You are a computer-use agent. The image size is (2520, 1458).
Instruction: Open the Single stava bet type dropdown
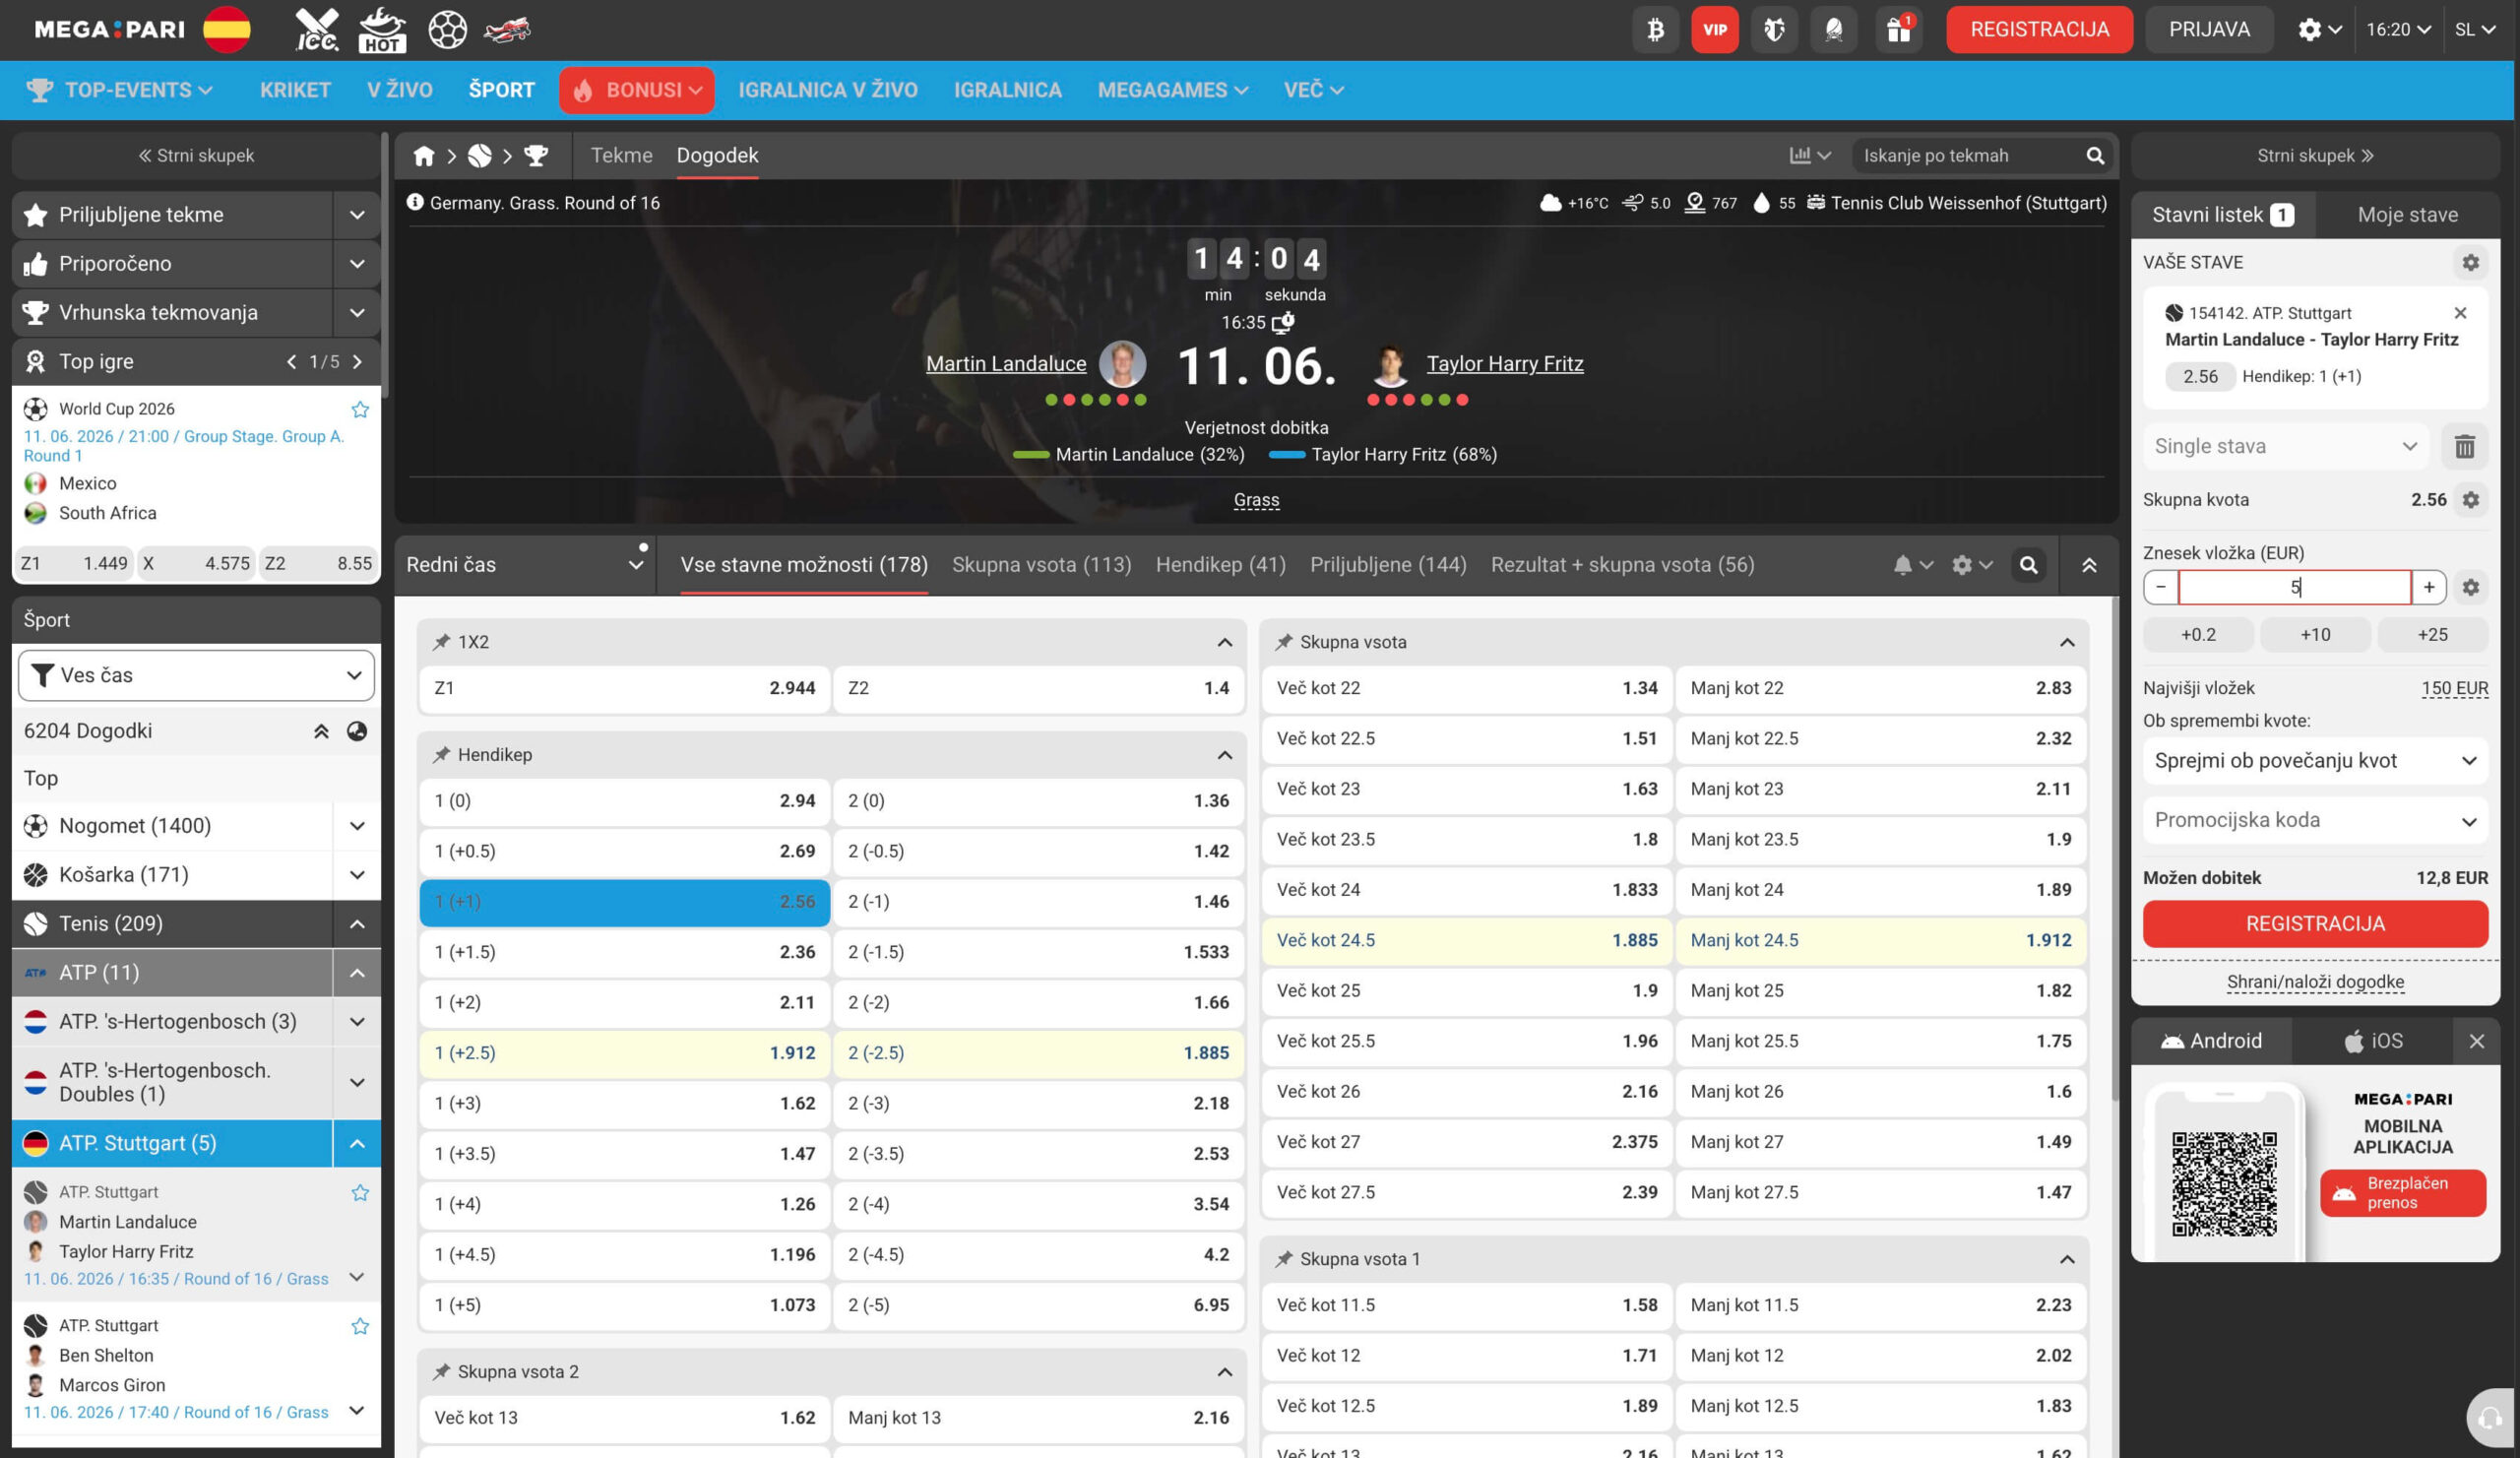tap(2286, 446)
